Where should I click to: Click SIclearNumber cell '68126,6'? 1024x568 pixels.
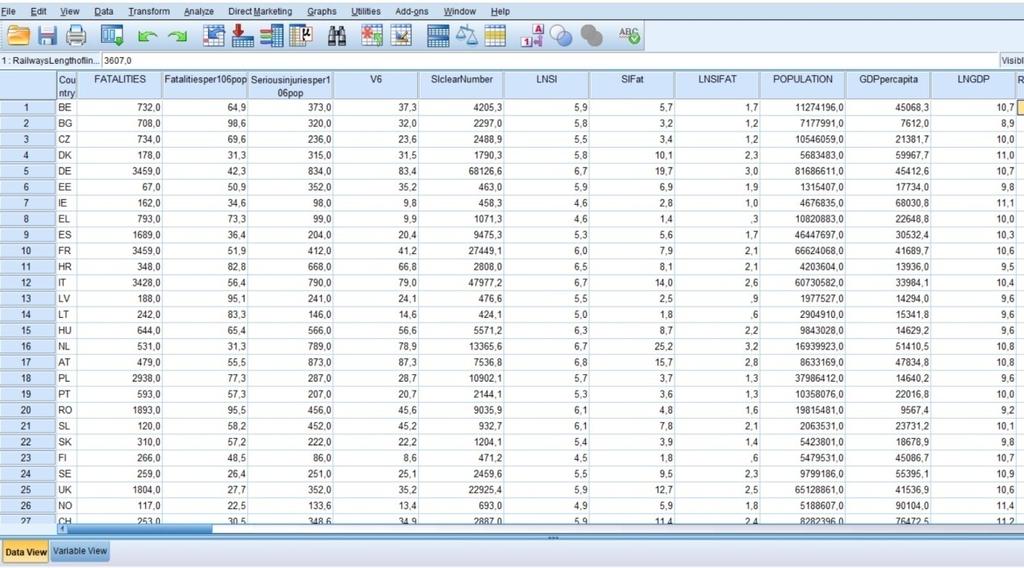coord(461,171)
